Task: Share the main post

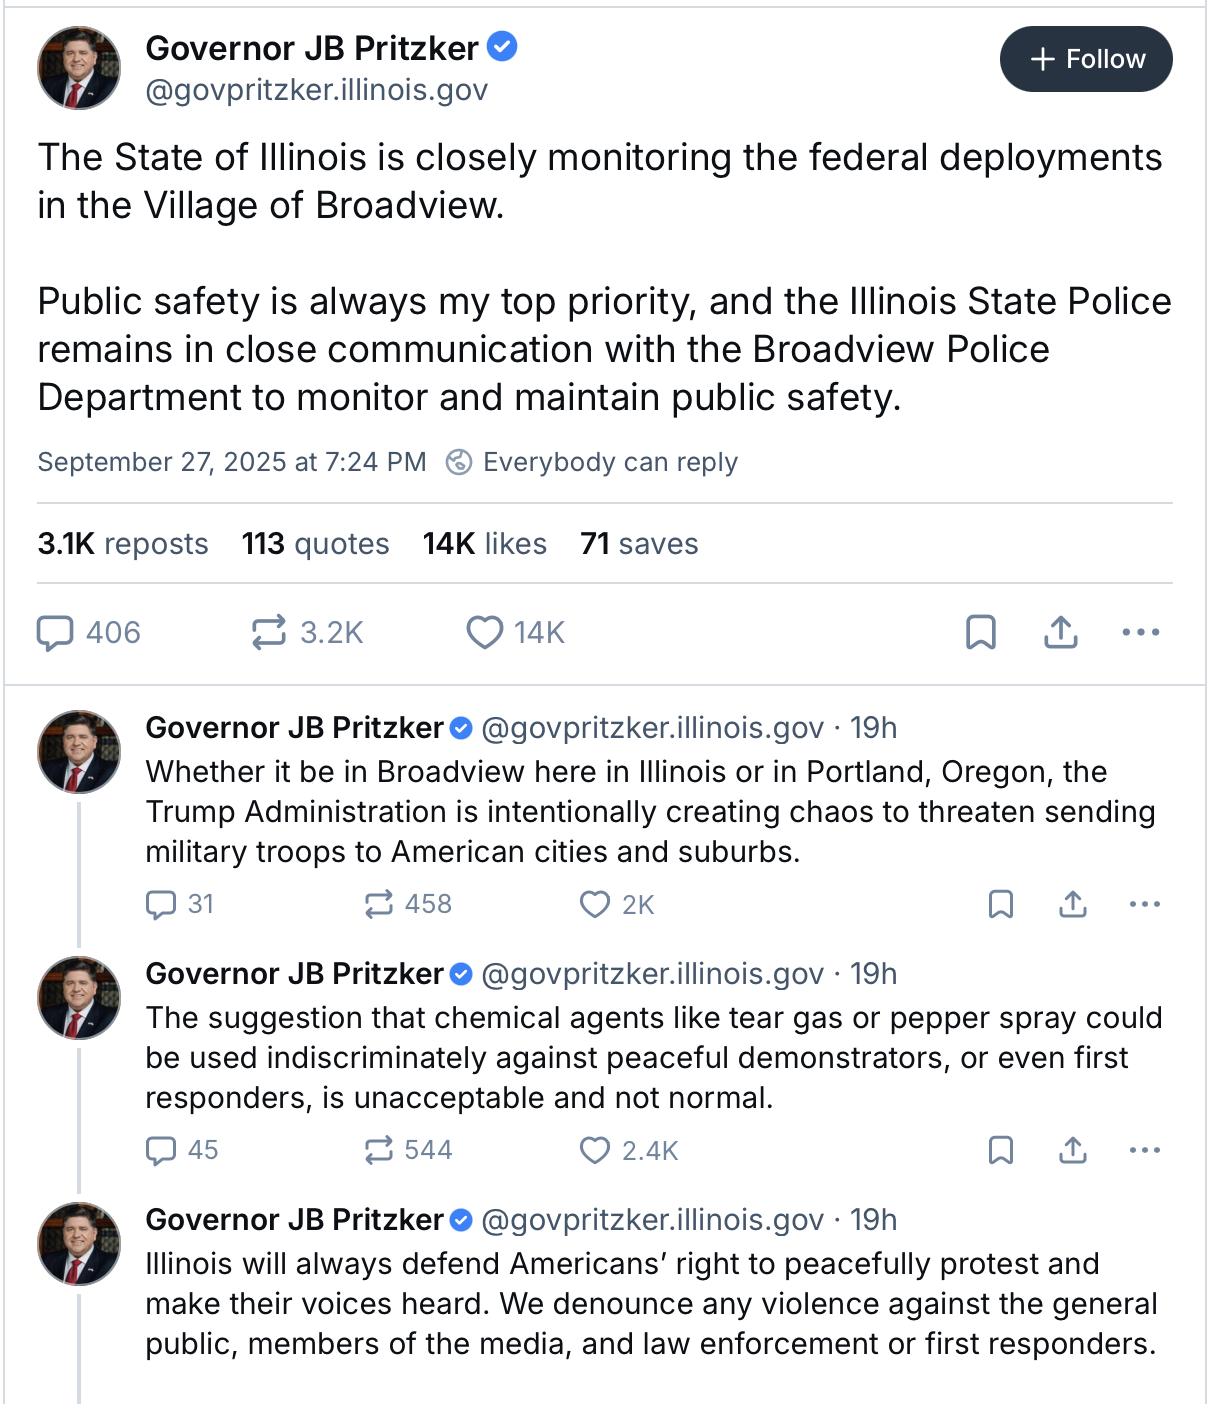Action: tap(1060, 633)
